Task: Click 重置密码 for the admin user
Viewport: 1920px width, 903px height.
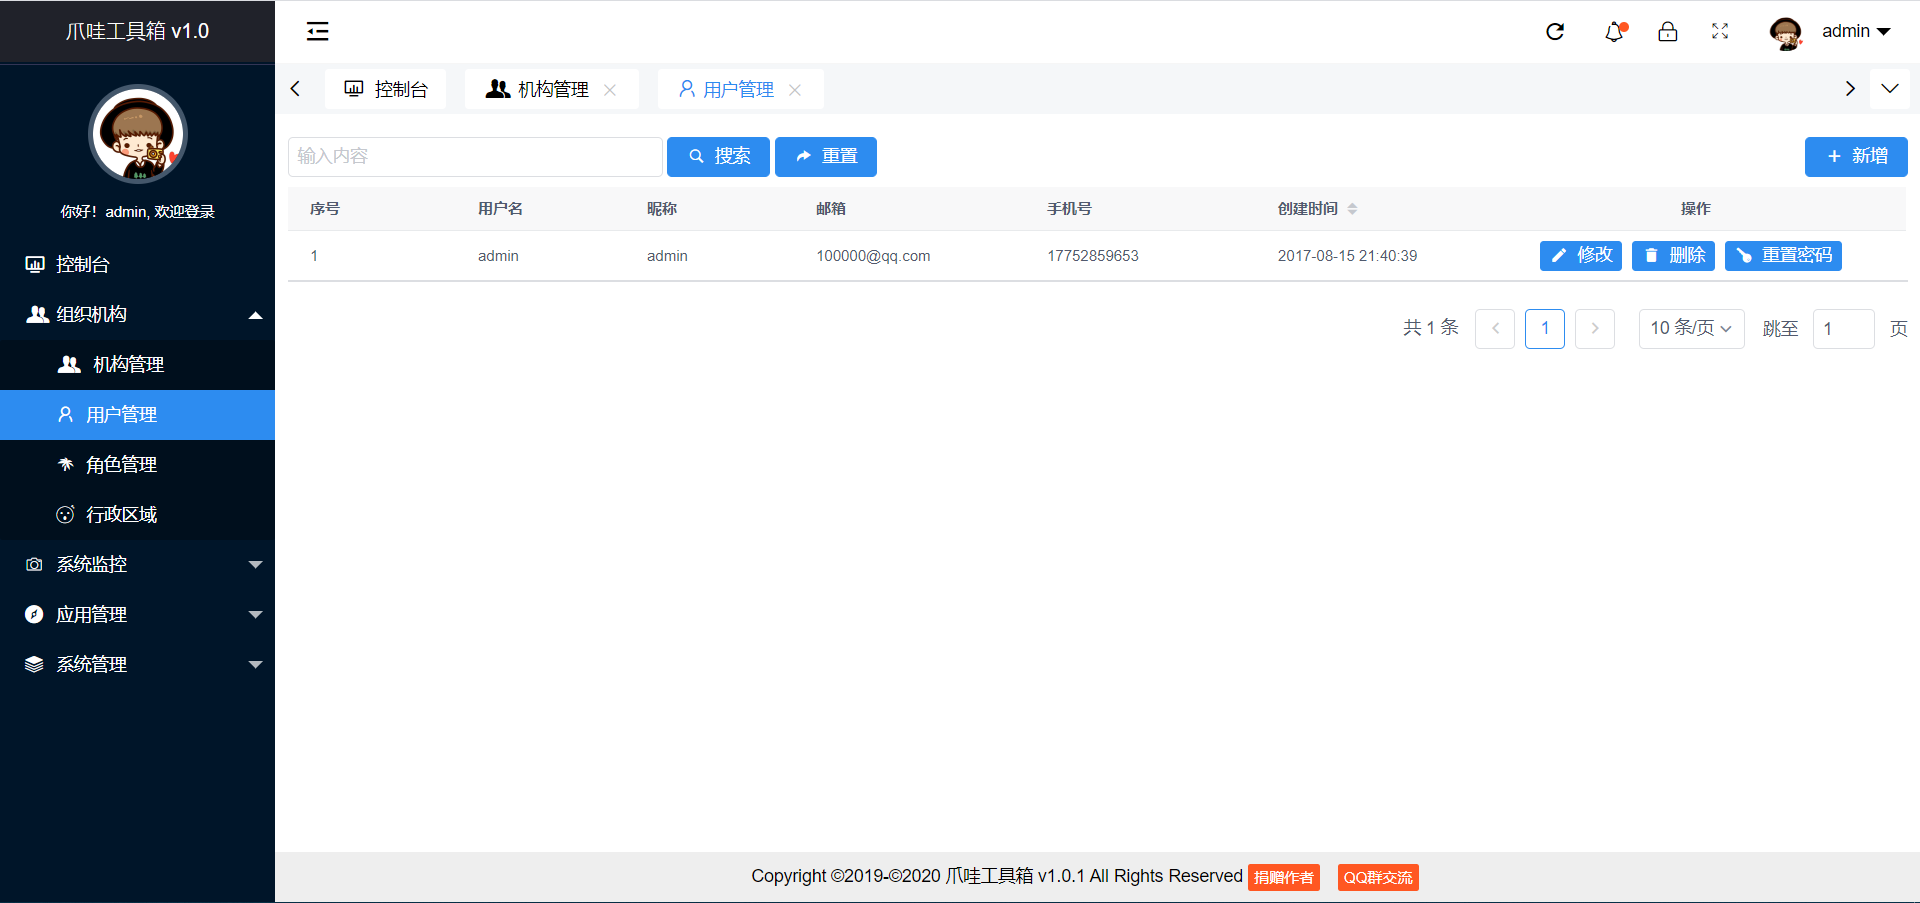Action: pyautogui.click(x=1783, y=255)
